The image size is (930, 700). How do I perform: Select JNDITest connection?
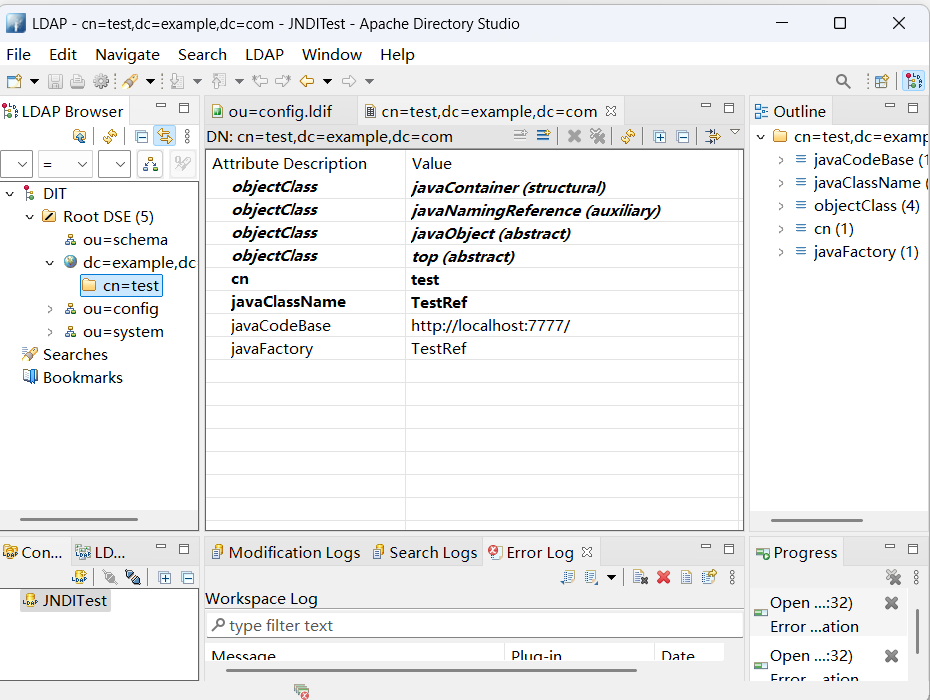65,600
